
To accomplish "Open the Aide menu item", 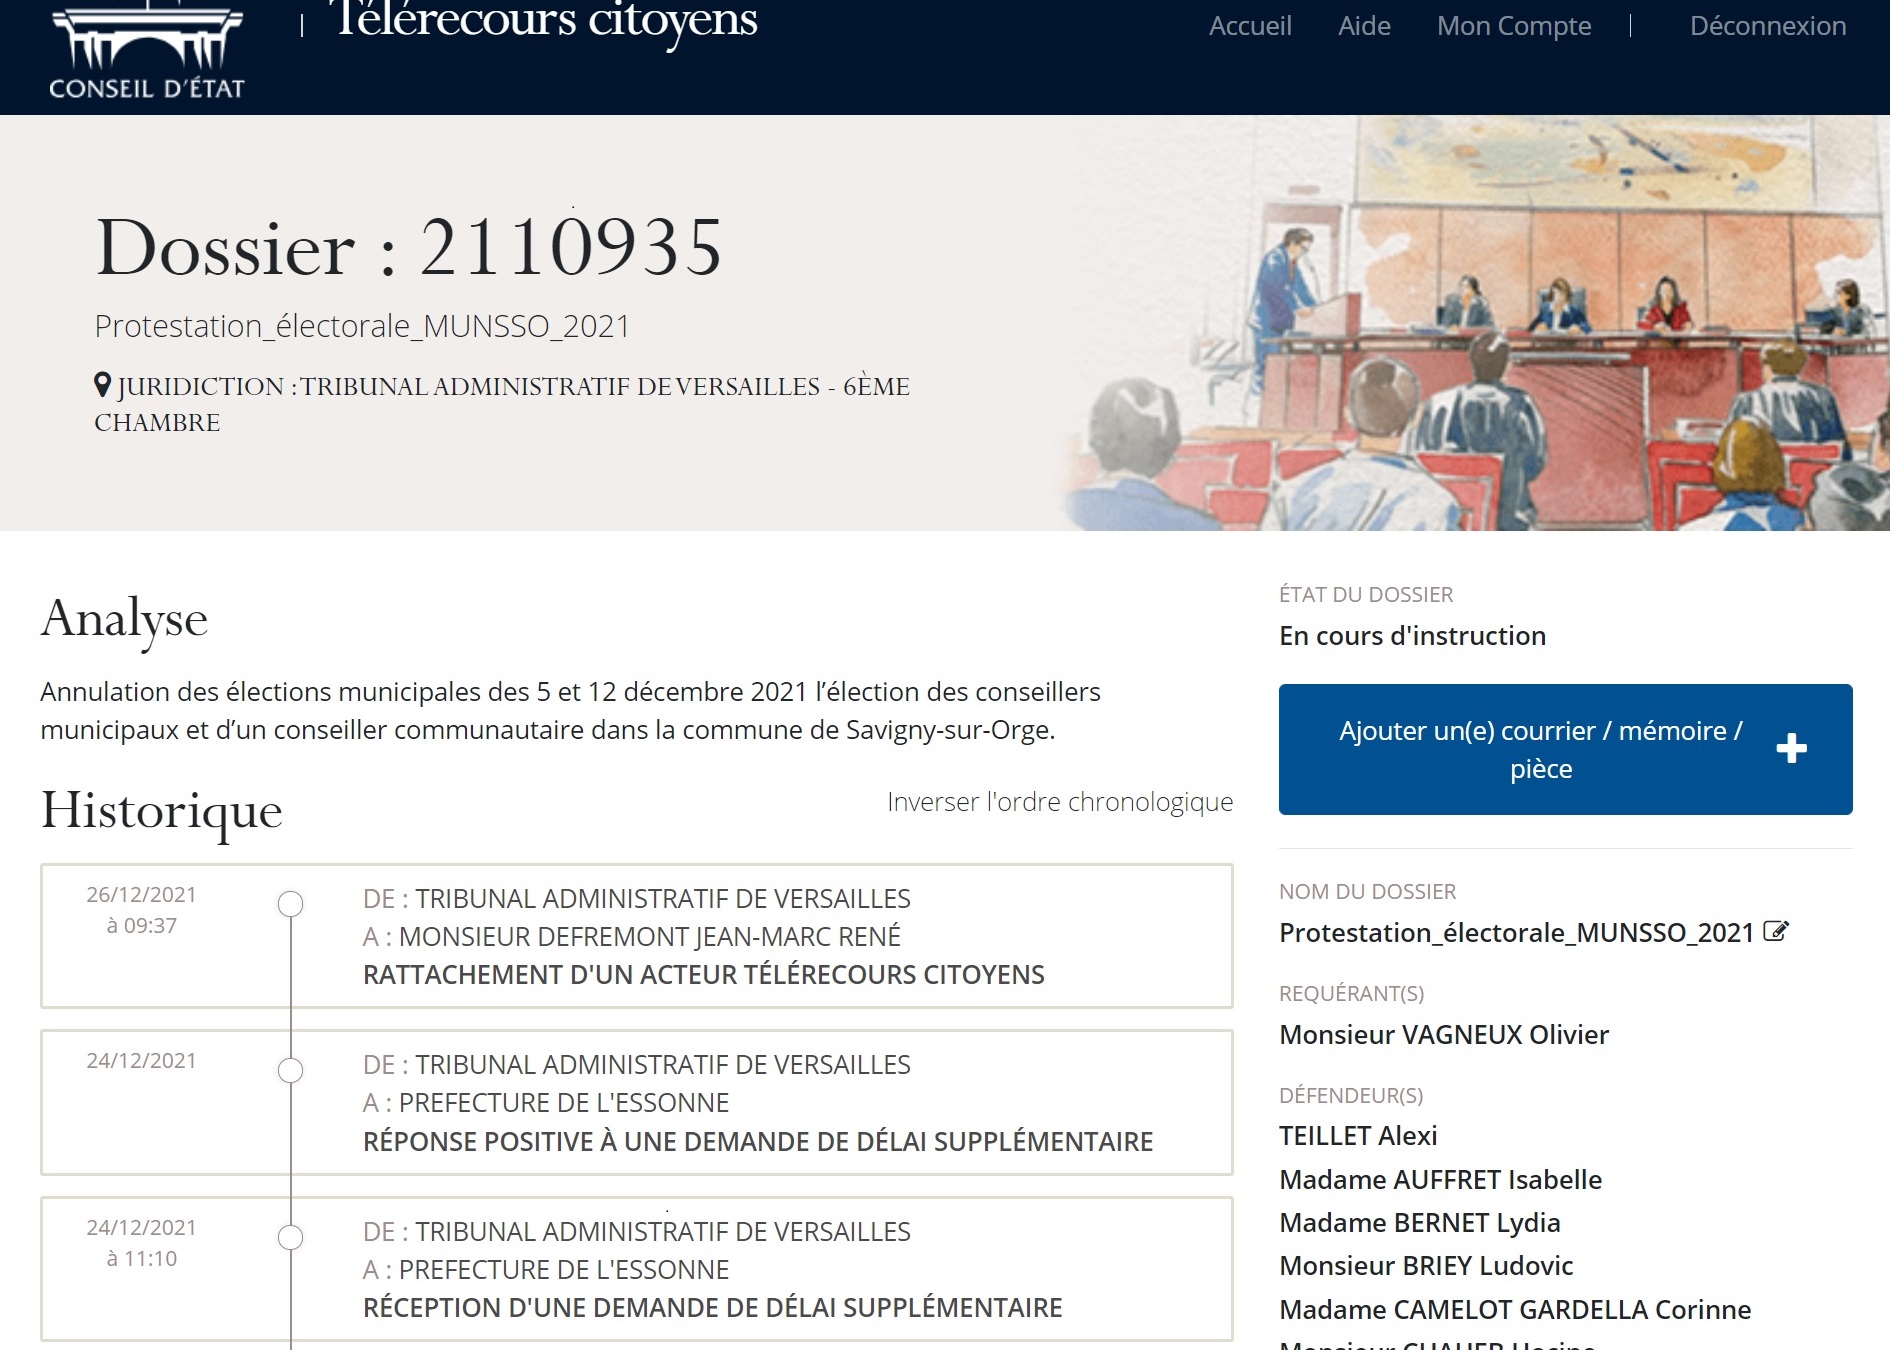I will [1364, 26].
